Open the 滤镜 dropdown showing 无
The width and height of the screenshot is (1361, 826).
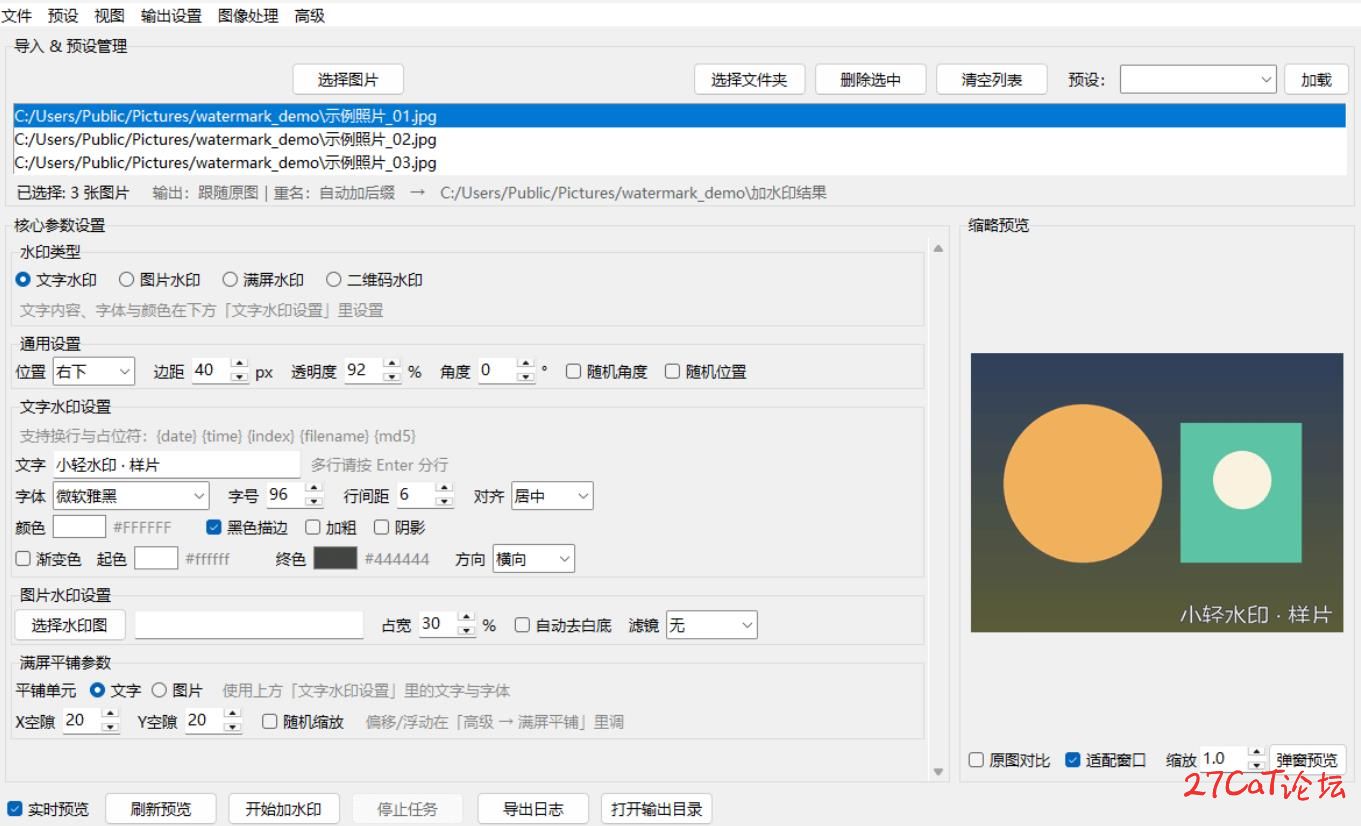(x=712, y=626)
